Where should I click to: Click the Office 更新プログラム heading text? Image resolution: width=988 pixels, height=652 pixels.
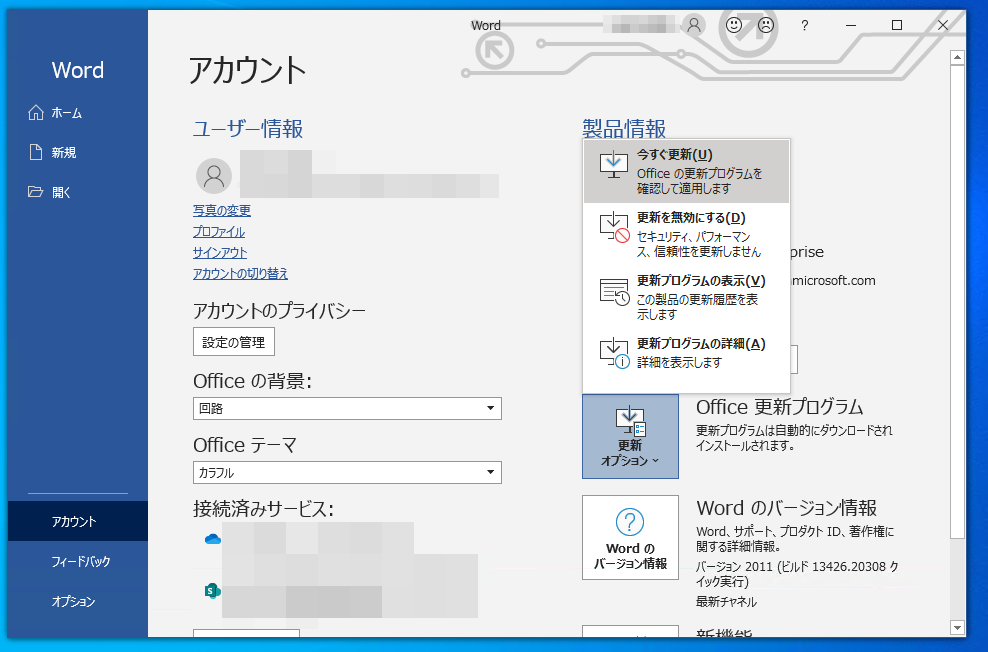(779, 407)
